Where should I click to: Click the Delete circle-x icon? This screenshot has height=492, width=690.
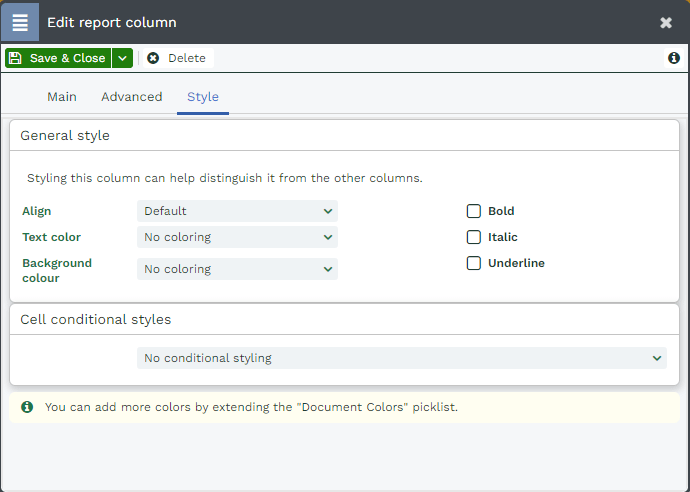pyautogui.click(x=153, y=58)
